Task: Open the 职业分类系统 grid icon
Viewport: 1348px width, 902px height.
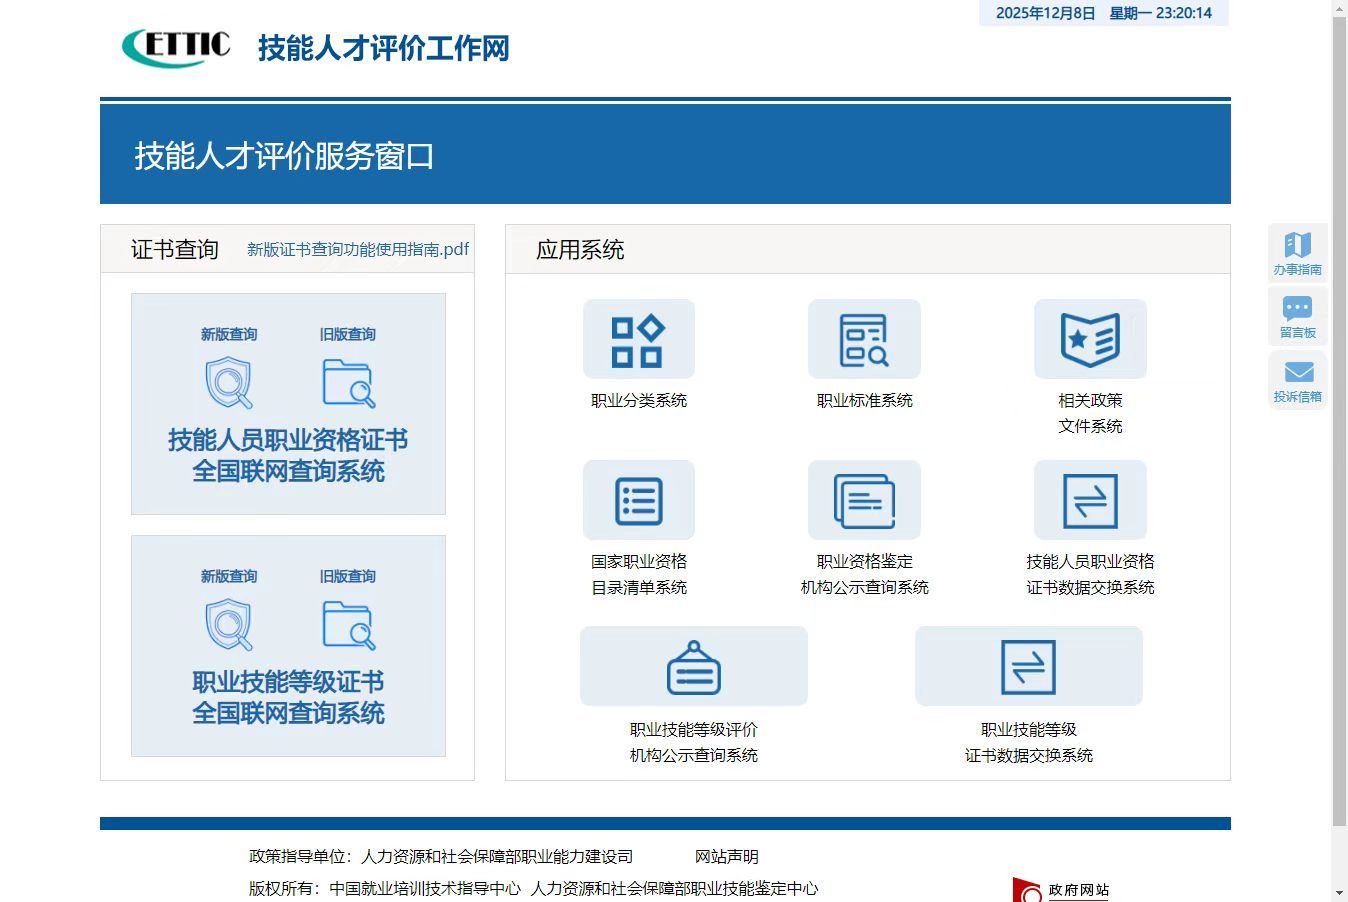Action: pyautogui.click(x=639, y=339)
